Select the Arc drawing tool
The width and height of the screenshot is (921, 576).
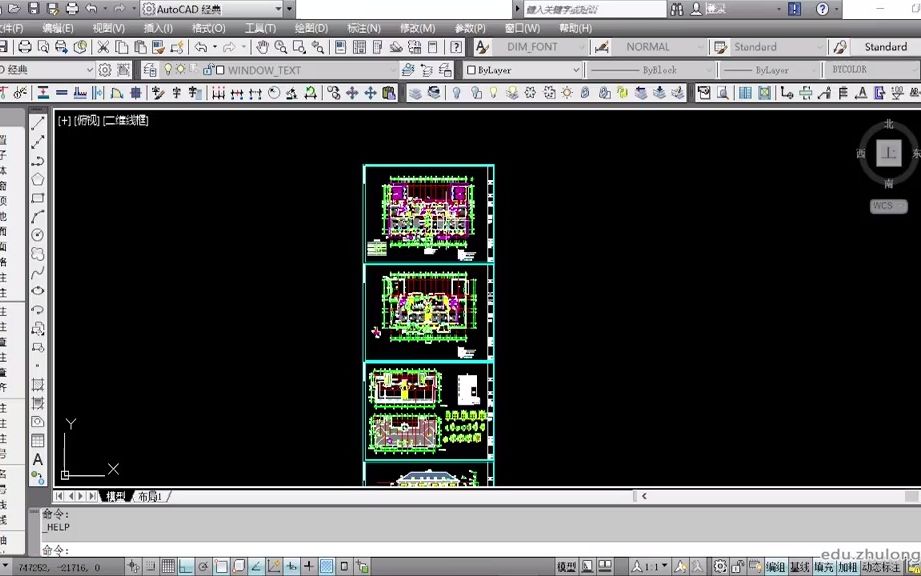(x=38, y=217)
